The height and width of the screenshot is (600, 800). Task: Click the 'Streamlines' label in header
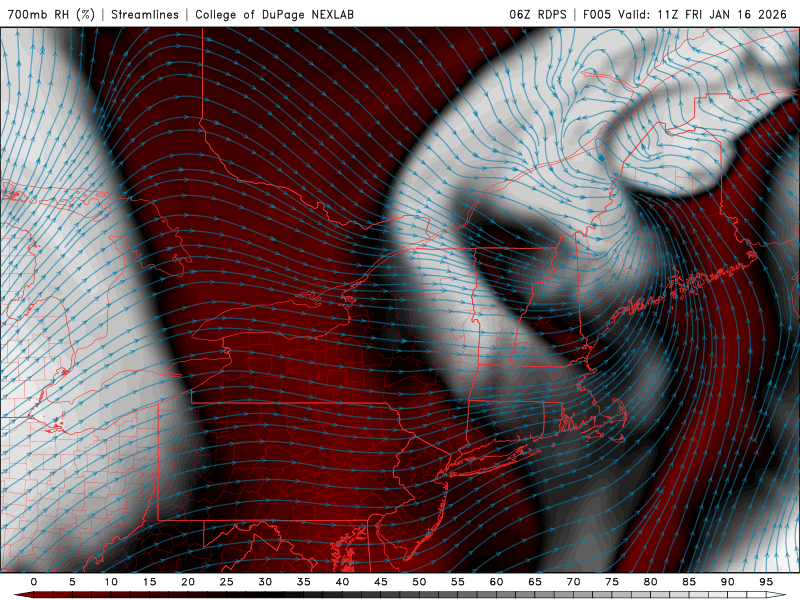tap(145, 14)
